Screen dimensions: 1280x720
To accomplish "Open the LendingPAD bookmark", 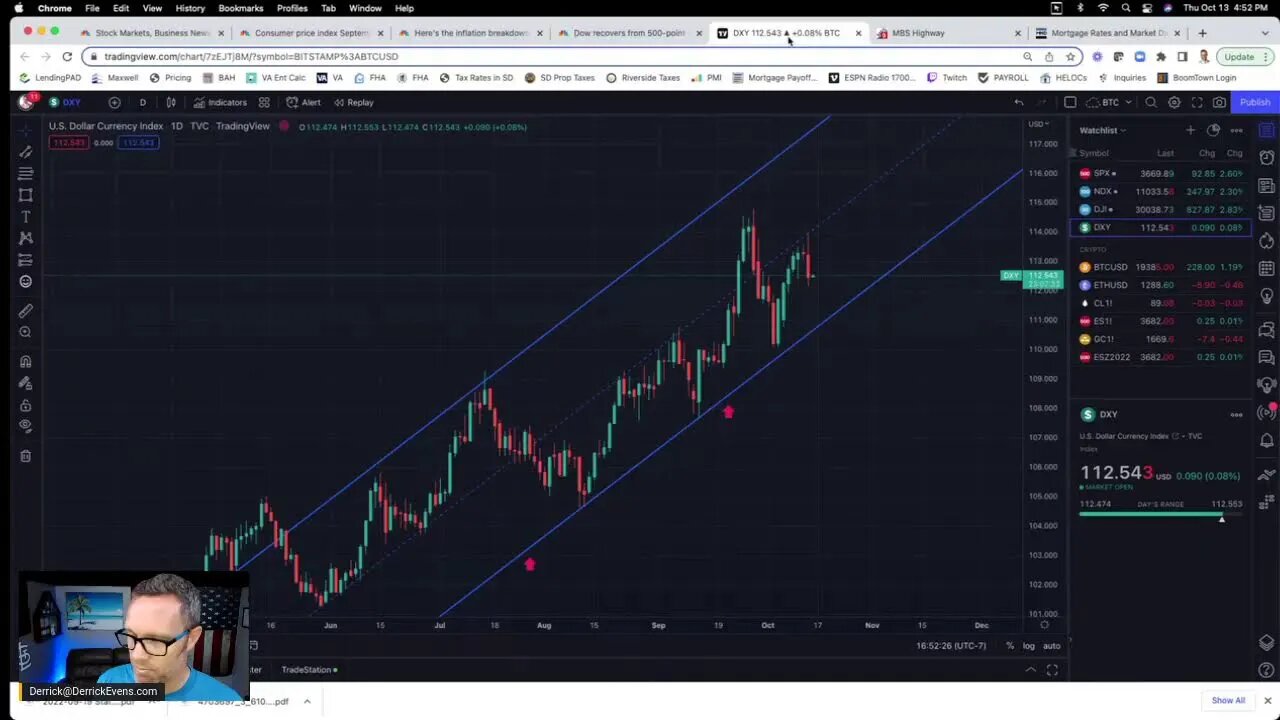I will (x=50, y=78).
